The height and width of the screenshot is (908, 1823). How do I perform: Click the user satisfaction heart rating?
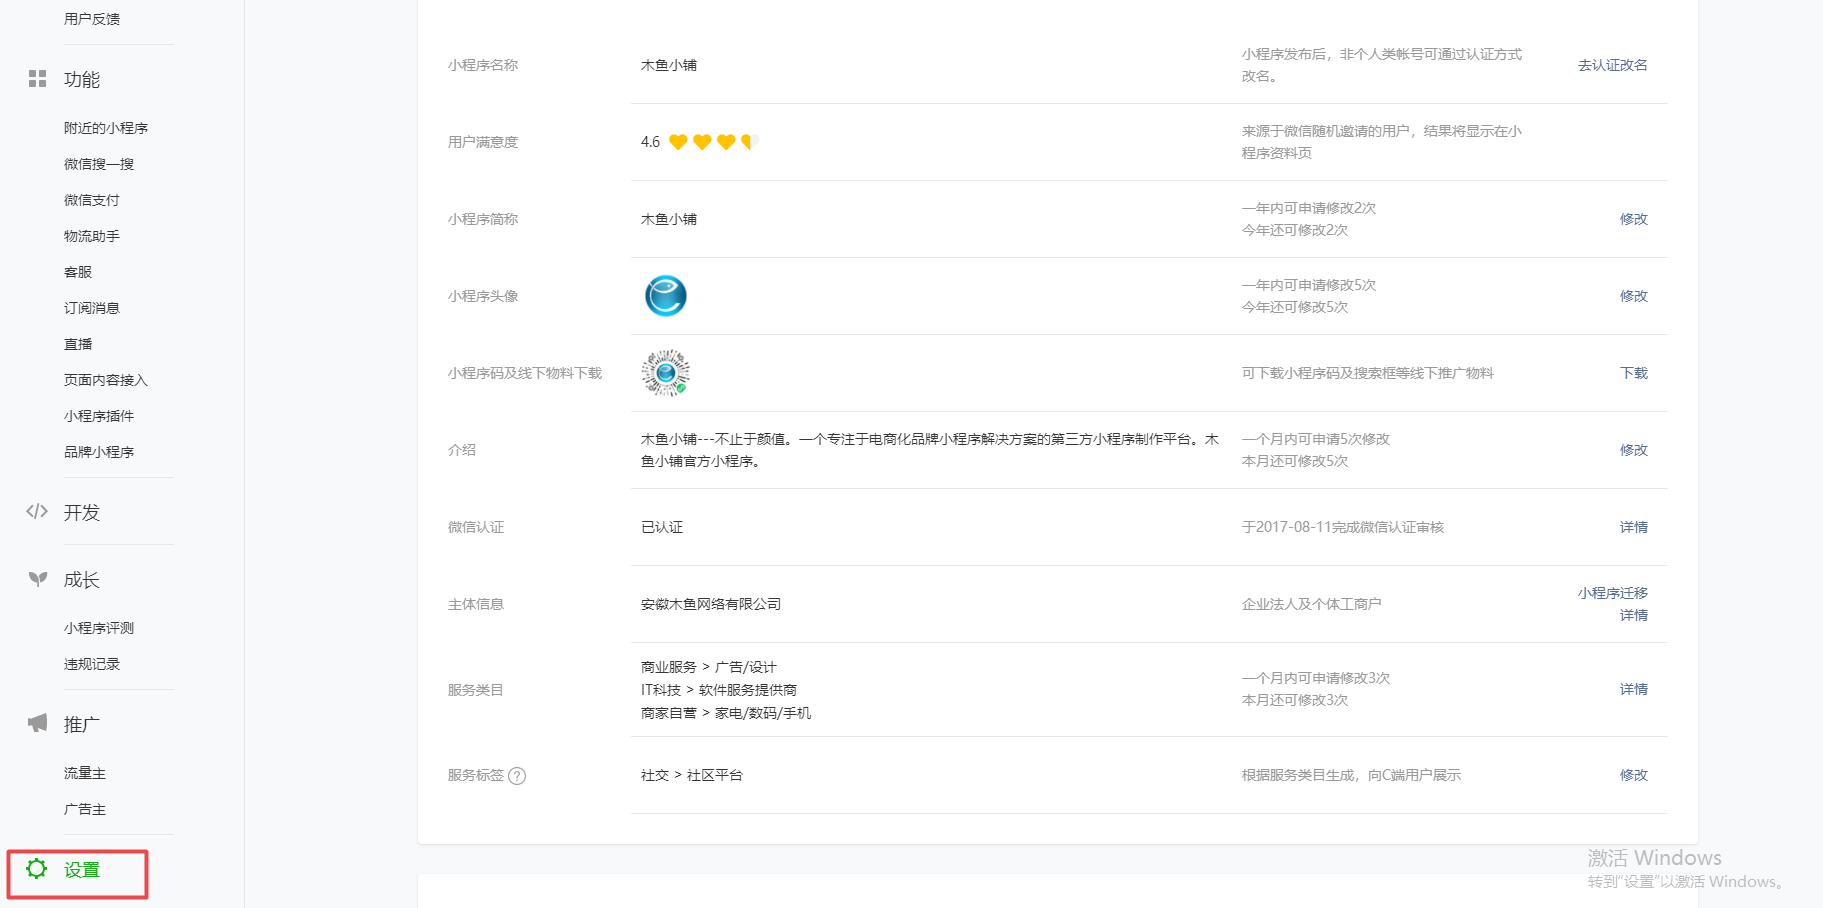(714, 142)
